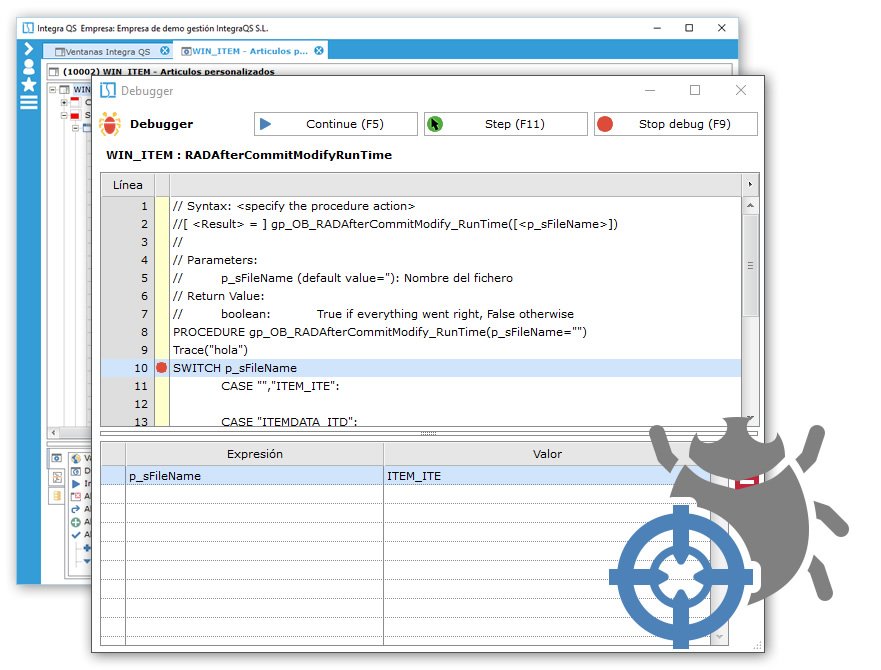Screen dimensions: 881x670
Task: Click the globe icon in the event list
Action: pyautogui.click(x=76, y=459)
